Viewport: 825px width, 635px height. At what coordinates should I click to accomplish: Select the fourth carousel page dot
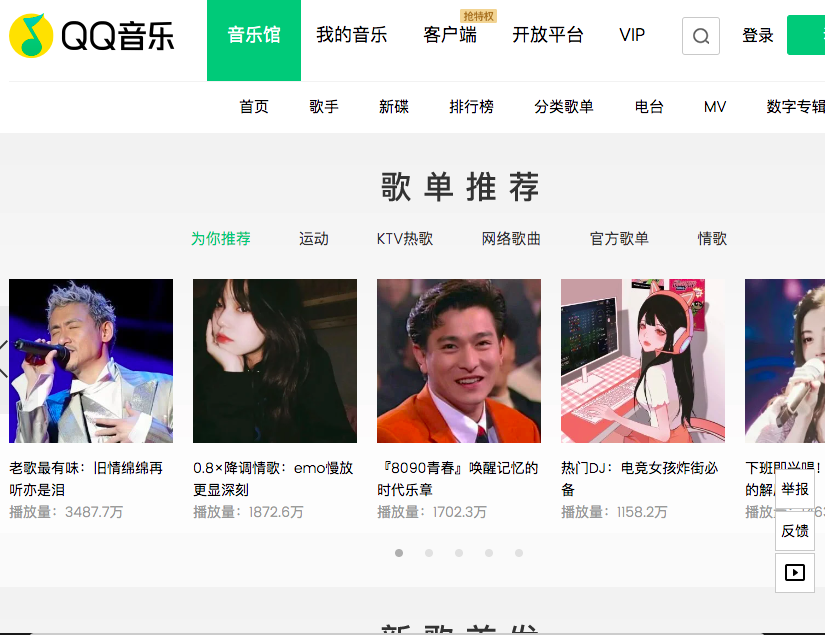point(489,553)
